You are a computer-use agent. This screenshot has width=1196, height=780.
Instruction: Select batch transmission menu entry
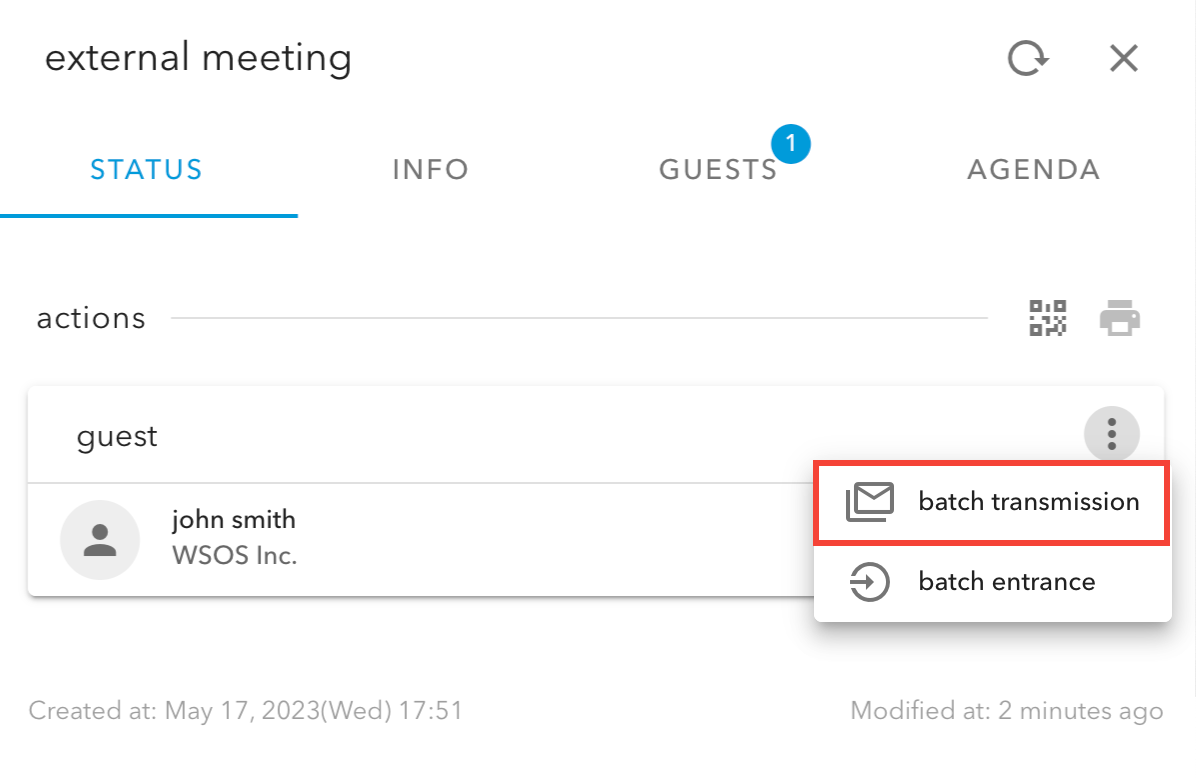(x=1028, y=502)
